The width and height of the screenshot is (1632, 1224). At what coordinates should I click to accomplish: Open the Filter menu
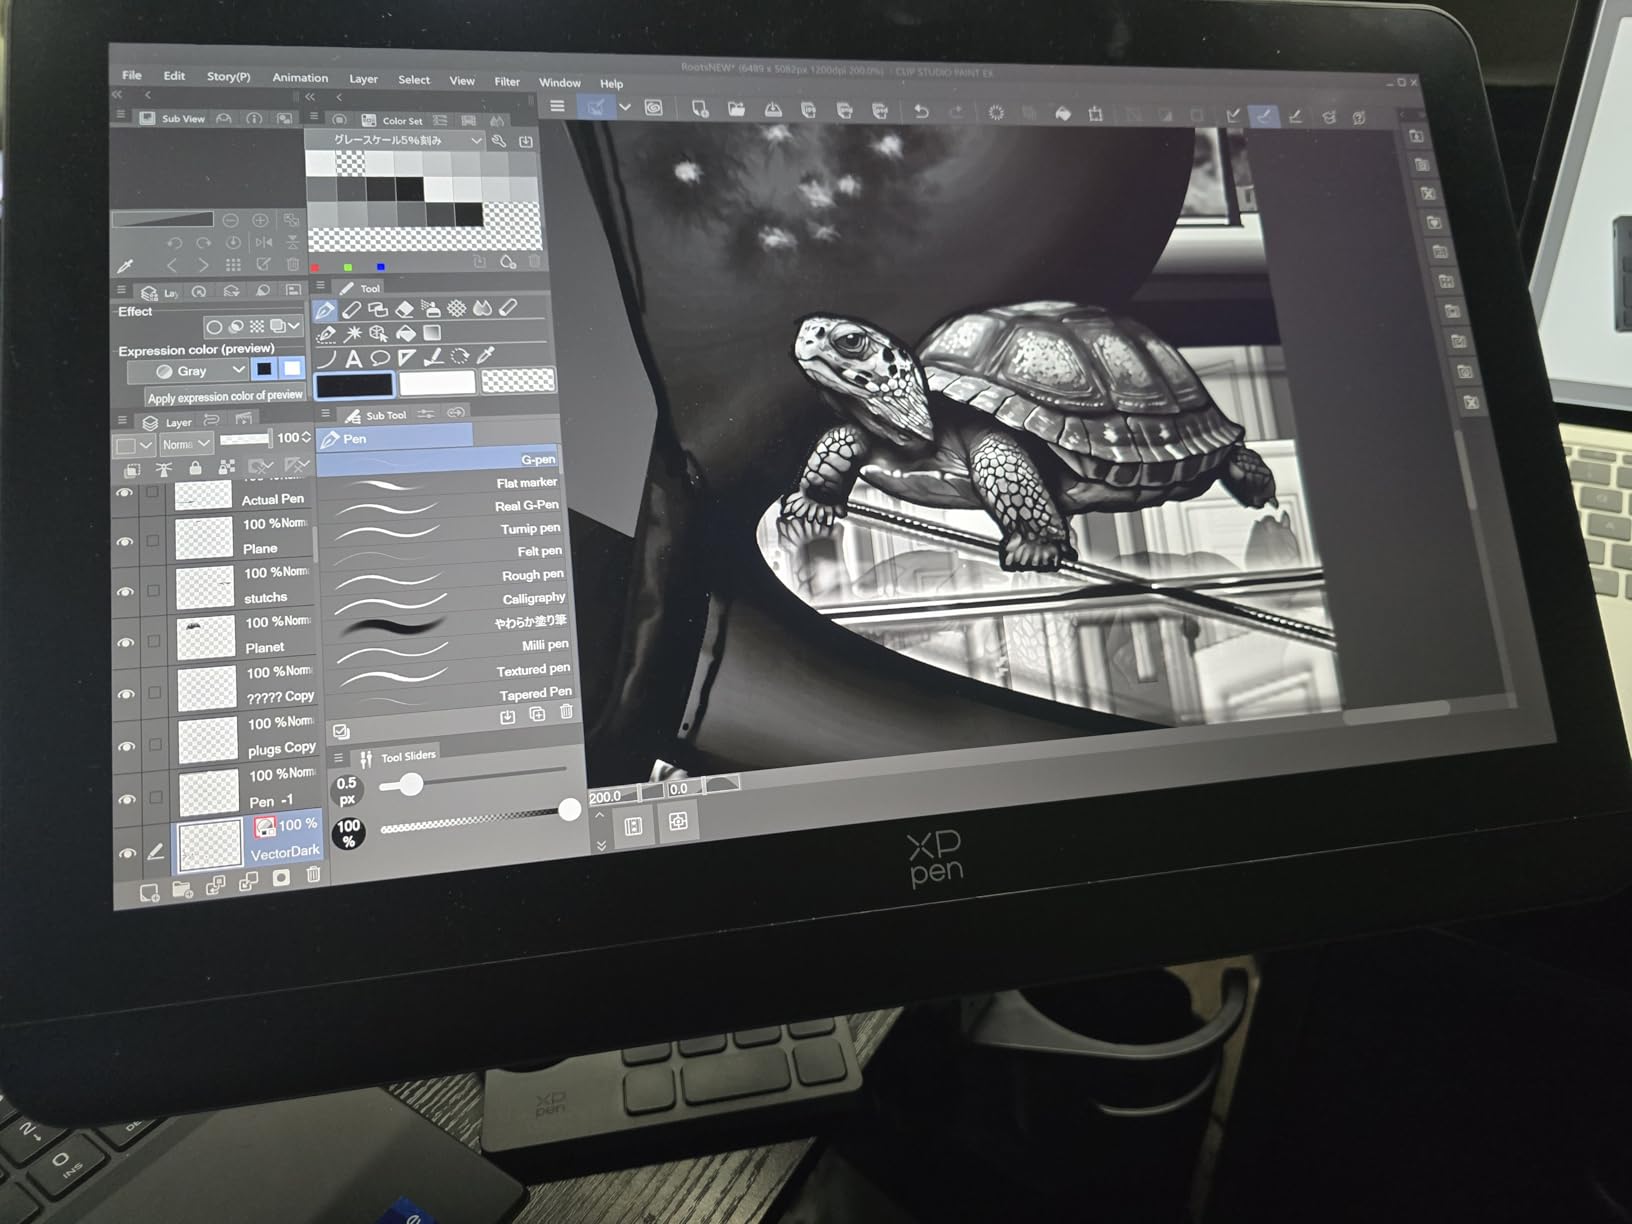click(507, 81)
